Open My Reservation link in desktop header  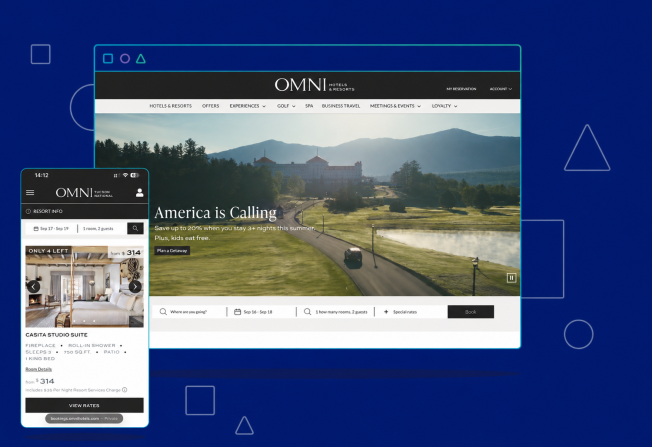[x=461, y=89]
